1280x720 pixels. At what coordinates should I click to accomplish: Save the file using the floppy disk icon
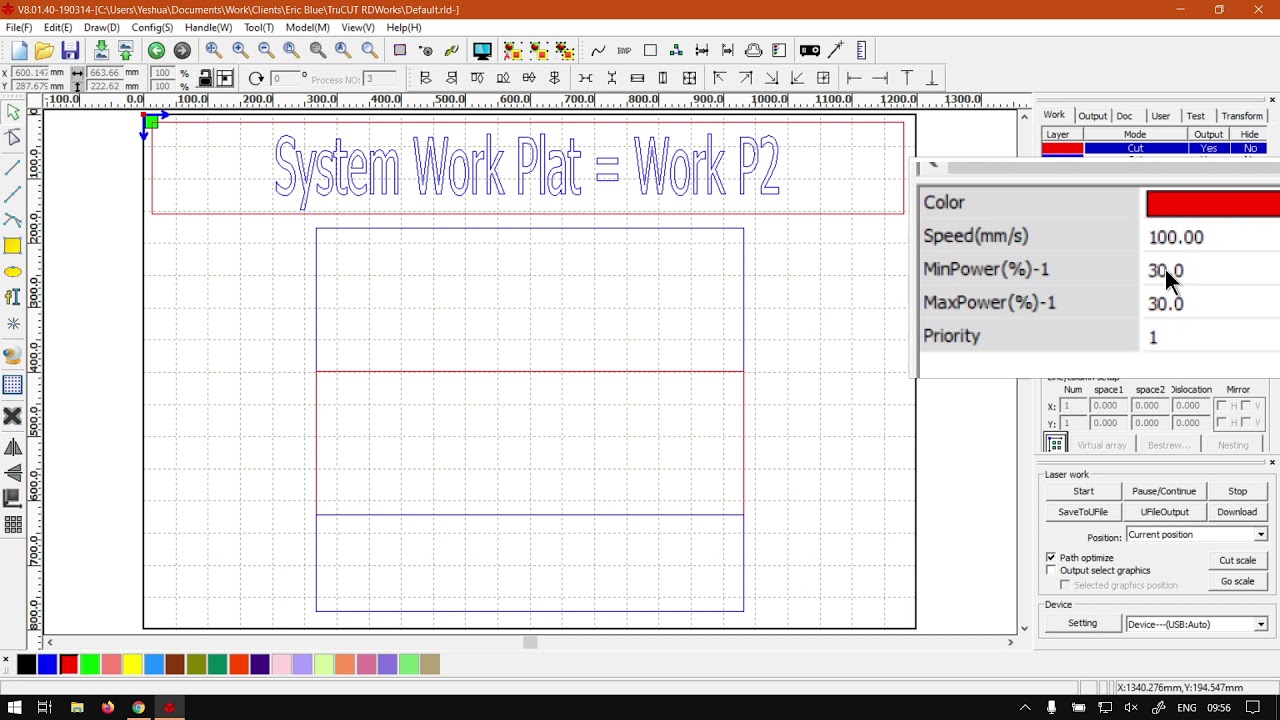[70, 51]
